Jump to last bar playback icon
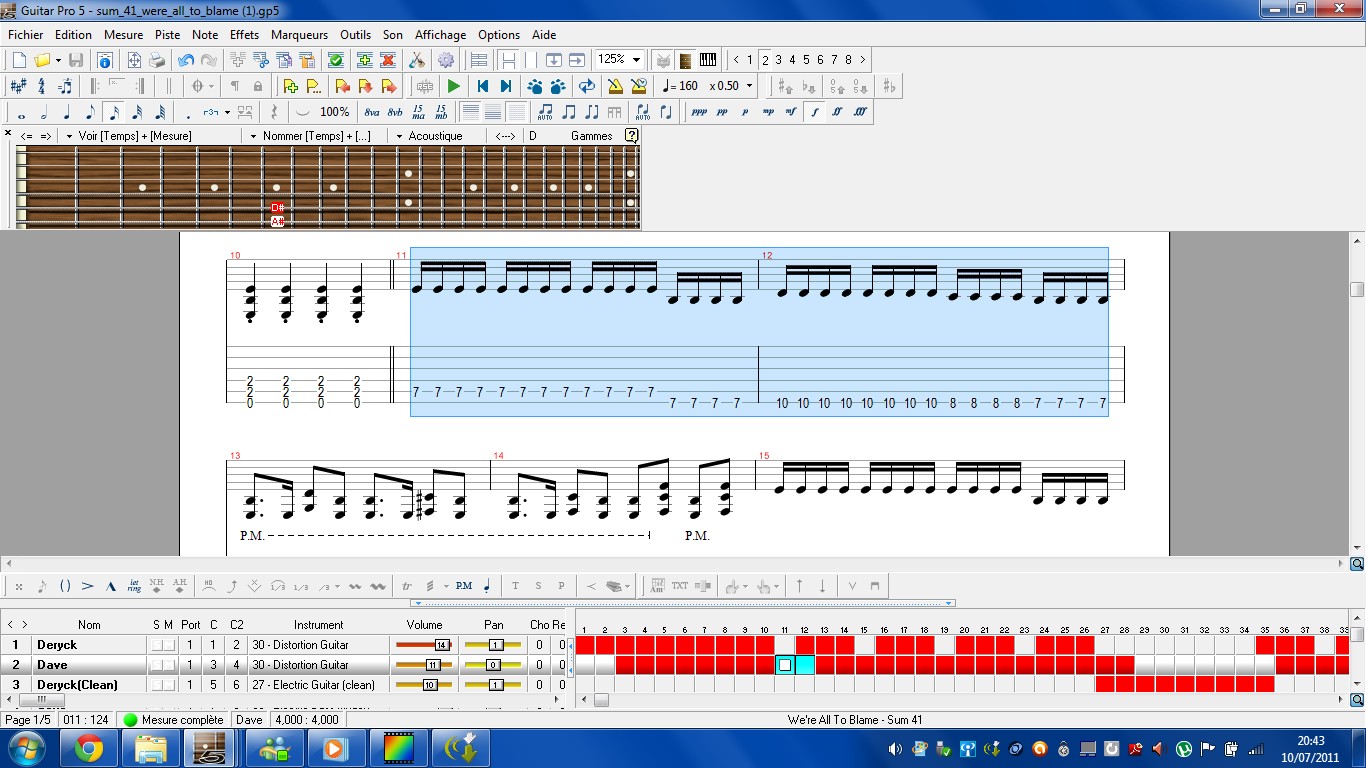Viewport: 1366px width, 768px height. (x=505, y=86)
